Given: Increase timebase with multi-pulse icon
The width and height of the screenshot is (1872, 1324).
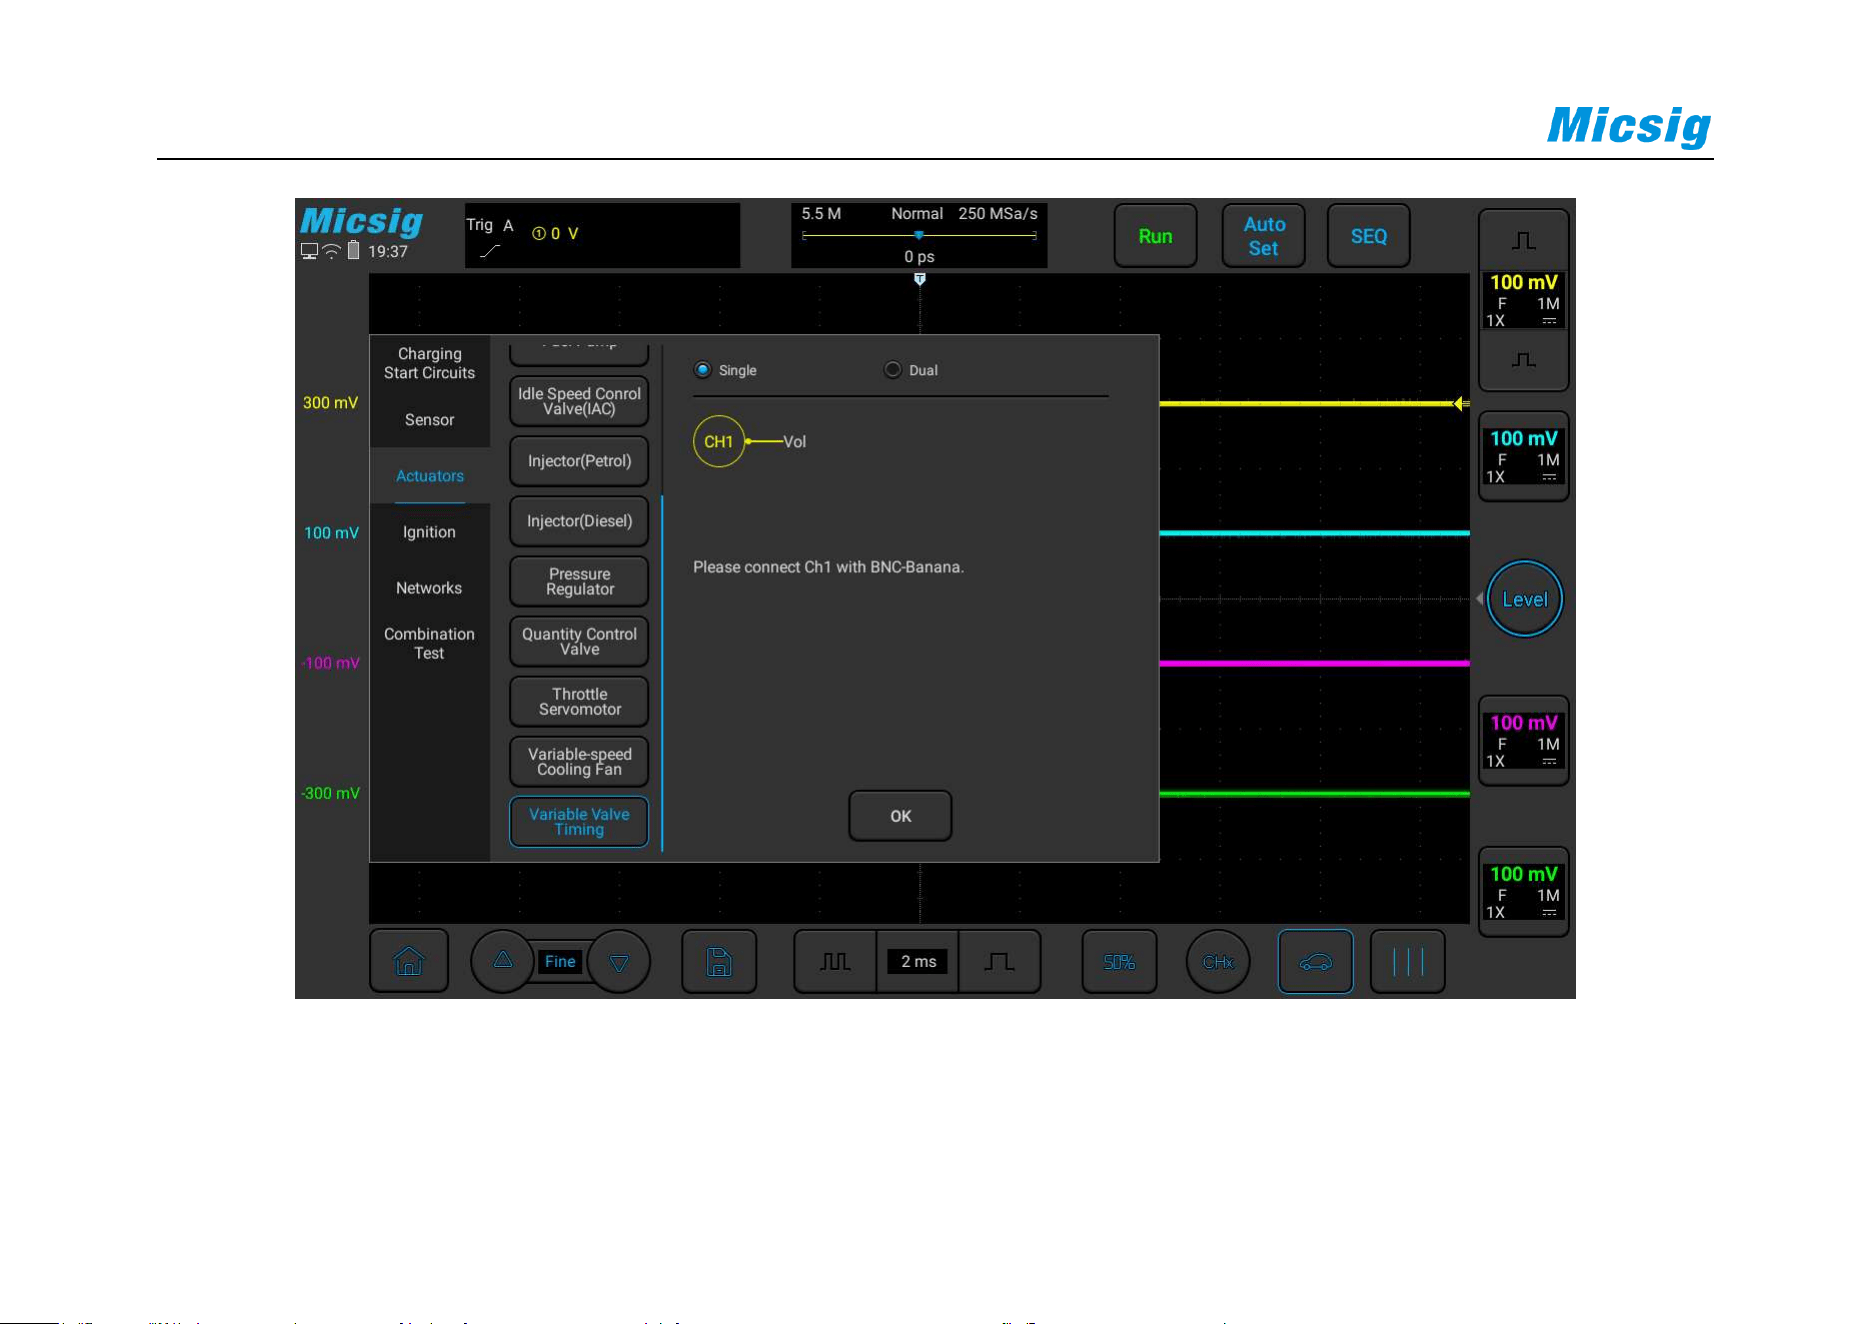Looking at the screenshot, I should 835,962.
